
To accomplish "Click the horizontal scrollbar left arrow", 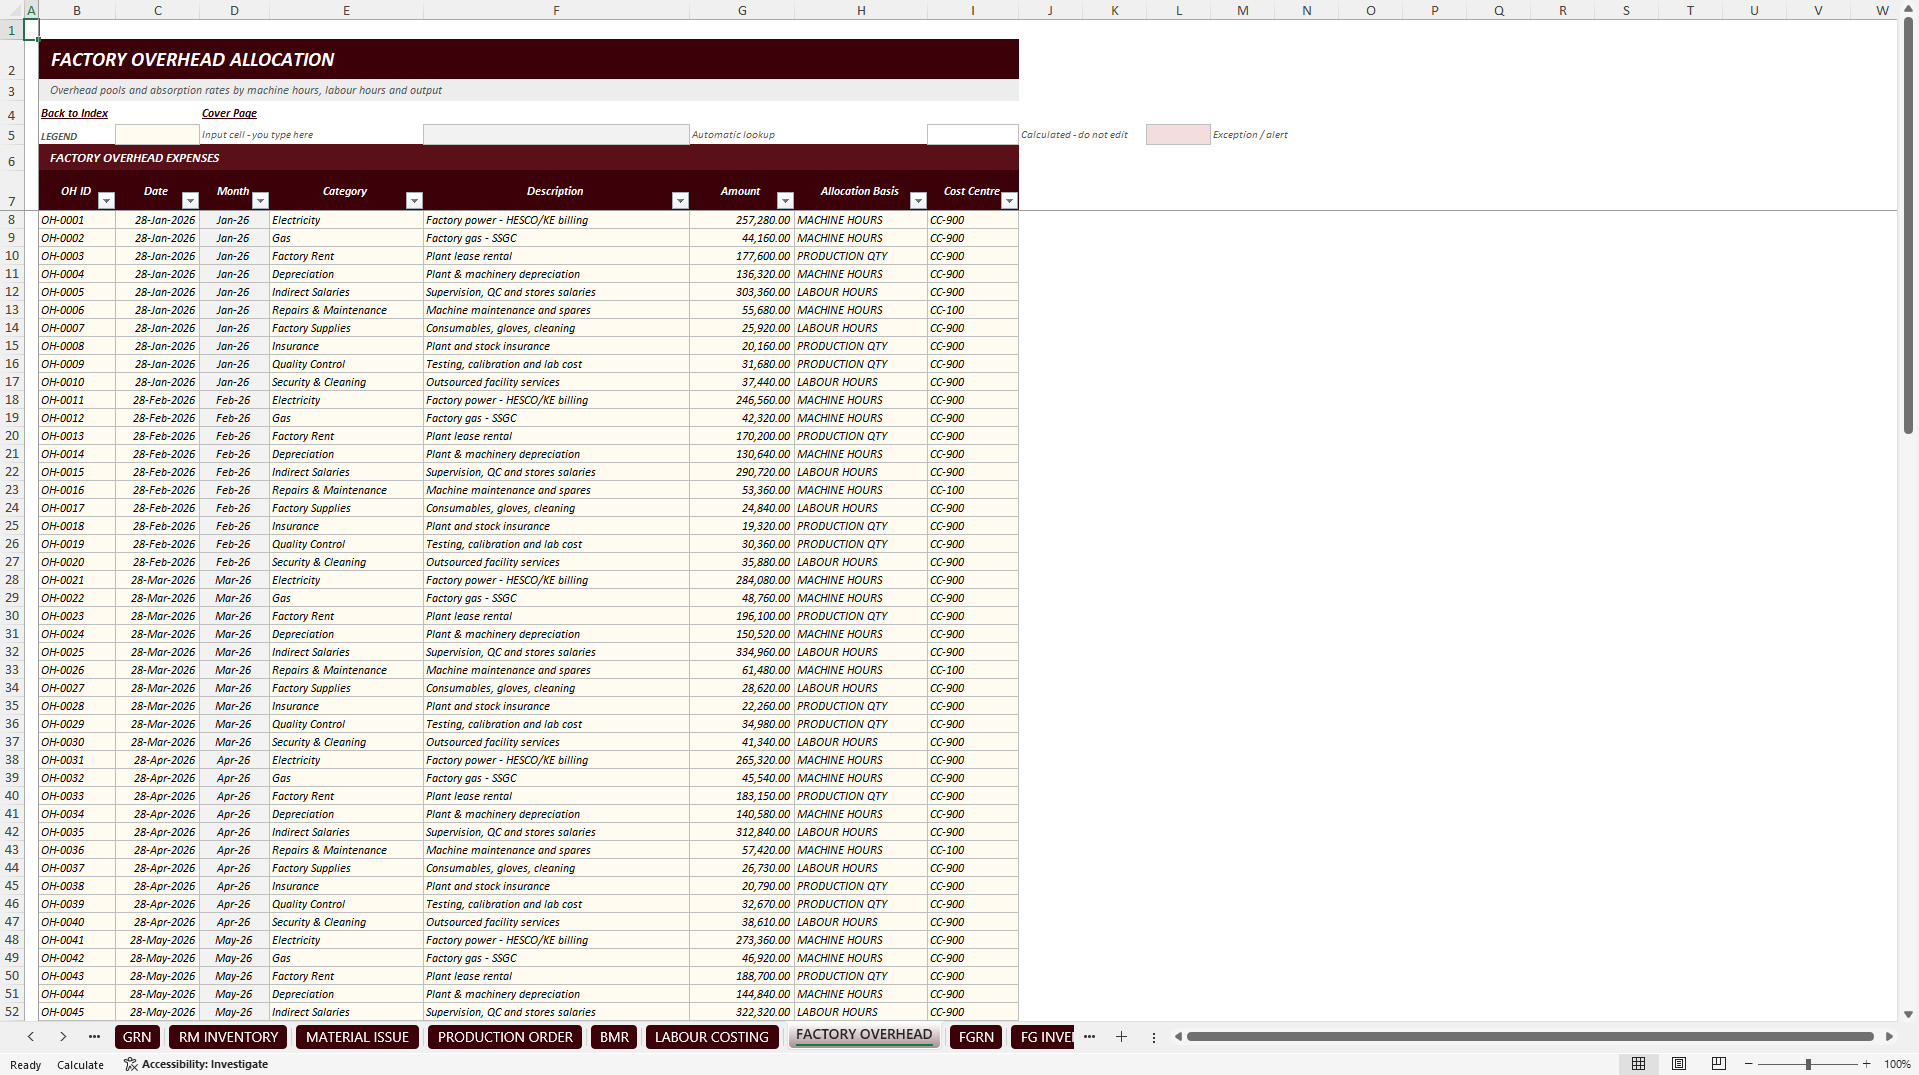I will 1178,1037.
